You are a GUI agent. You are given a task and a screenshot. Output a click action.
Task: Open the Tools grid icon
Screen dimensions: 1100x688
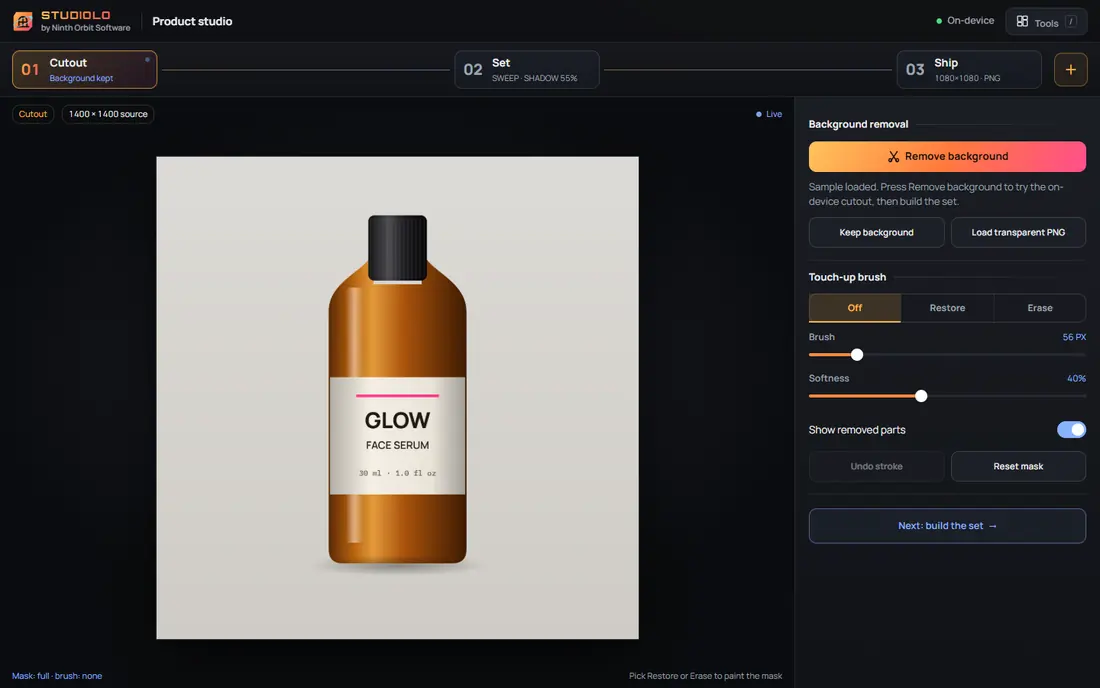click(1022, 22)
